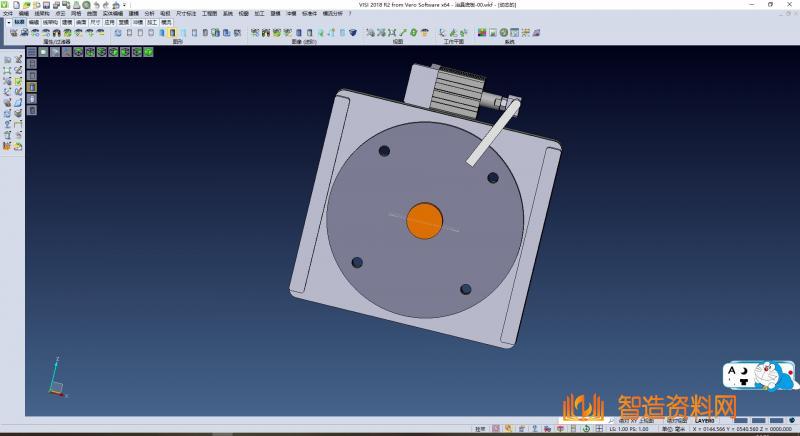The width and height of the screenshot is (800, 436).
Task: Click the top icon in the left vertical toolbar
Action: point(7,59)
